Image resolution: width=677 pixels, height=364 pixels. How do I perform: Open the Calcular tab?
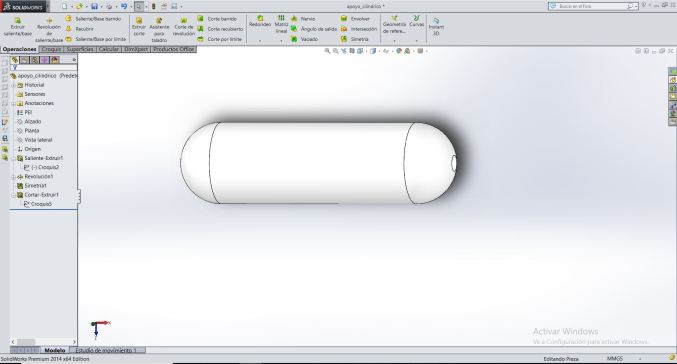coord(108,49)
